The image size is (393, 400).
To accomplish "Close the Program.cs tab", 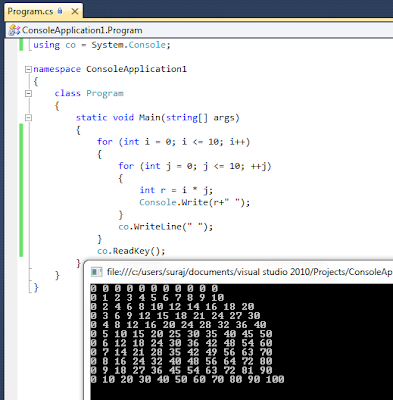I will point(75,12).
